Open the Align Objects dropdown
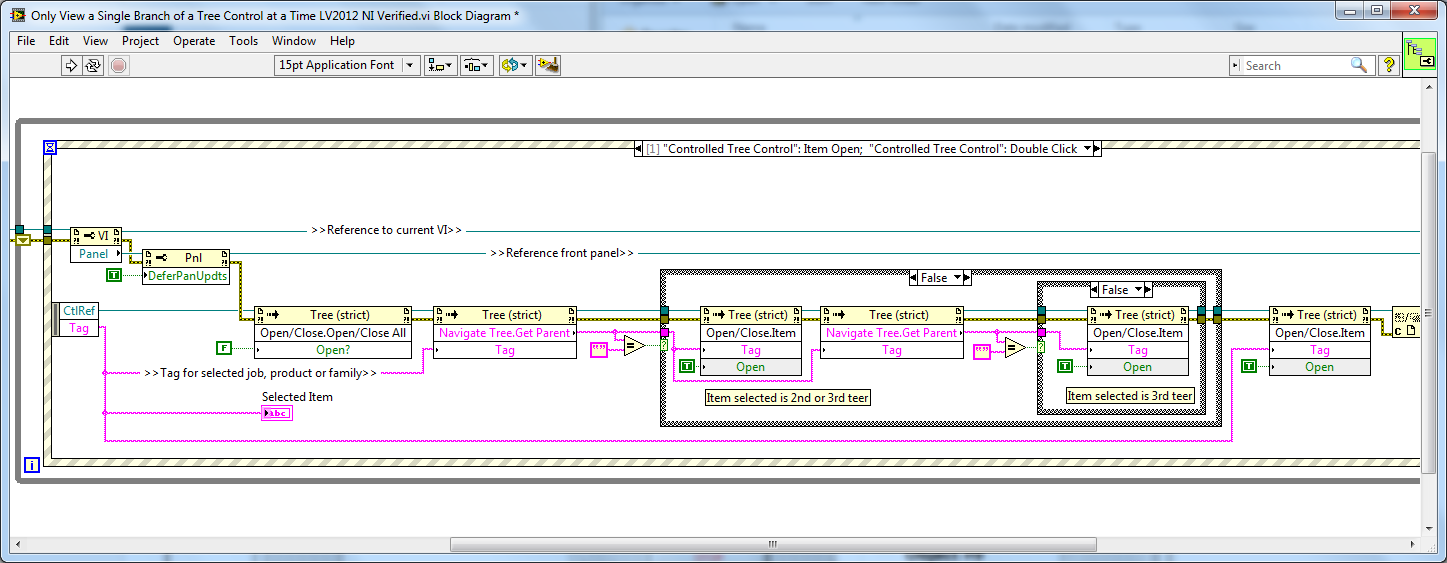The width and height of the screenshot is (1447, 563). coord(441,65)
